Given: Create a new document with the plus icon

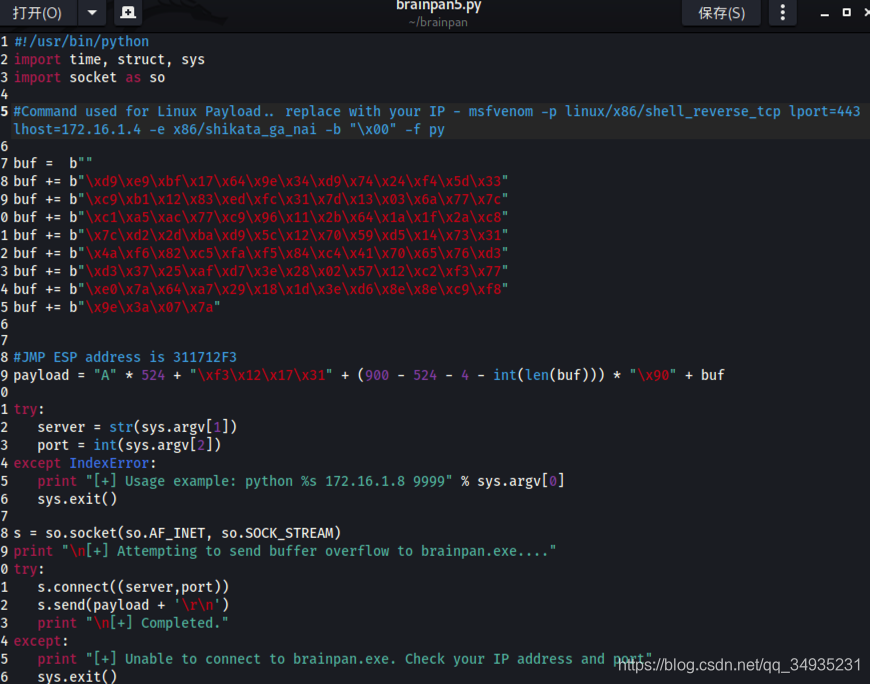Looking at the screenshot, I should tap(128, 13).
